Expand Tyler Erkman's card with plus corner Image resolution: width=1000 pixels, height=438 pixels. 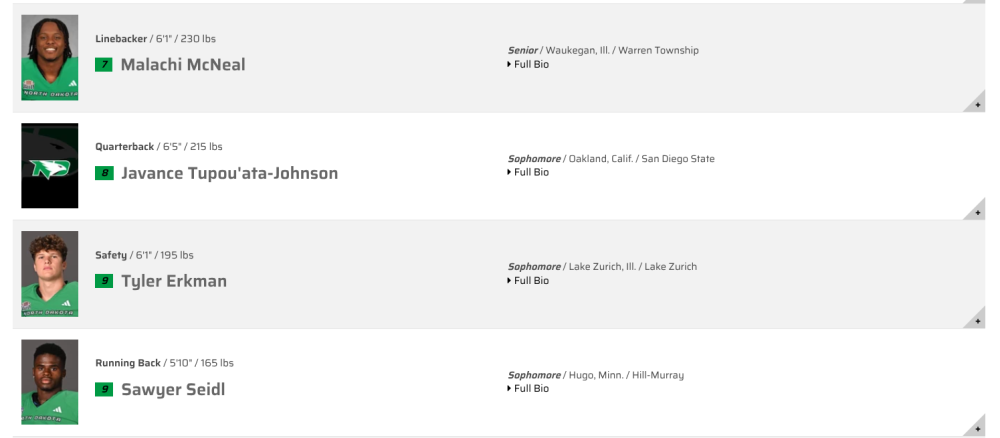[976, 319]
